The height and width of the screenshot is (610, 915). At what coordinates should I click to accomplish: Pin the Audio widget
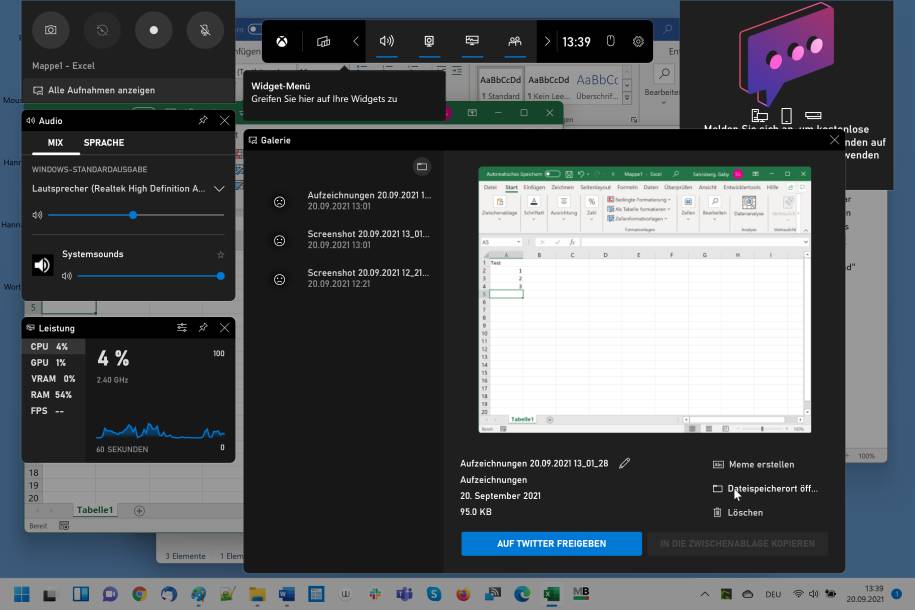point(203,120)
